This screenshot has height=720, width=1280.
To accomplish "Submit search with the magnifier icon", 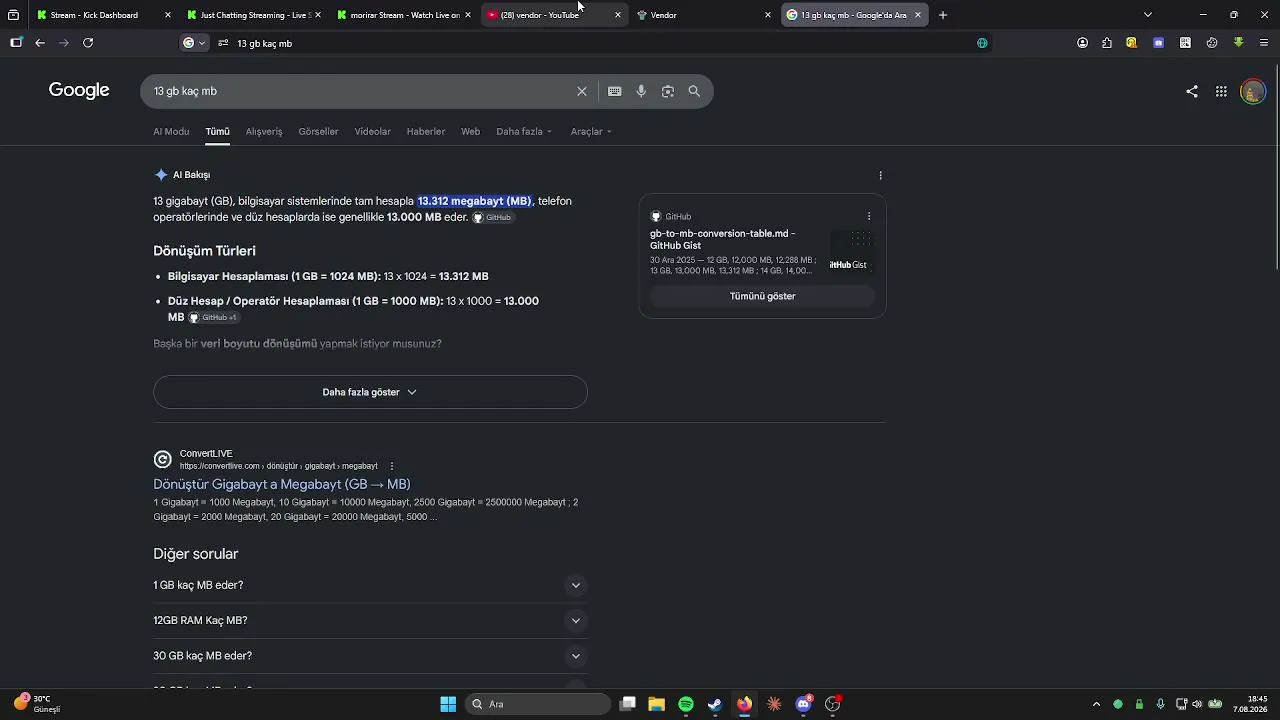I will tap(694, 91).
